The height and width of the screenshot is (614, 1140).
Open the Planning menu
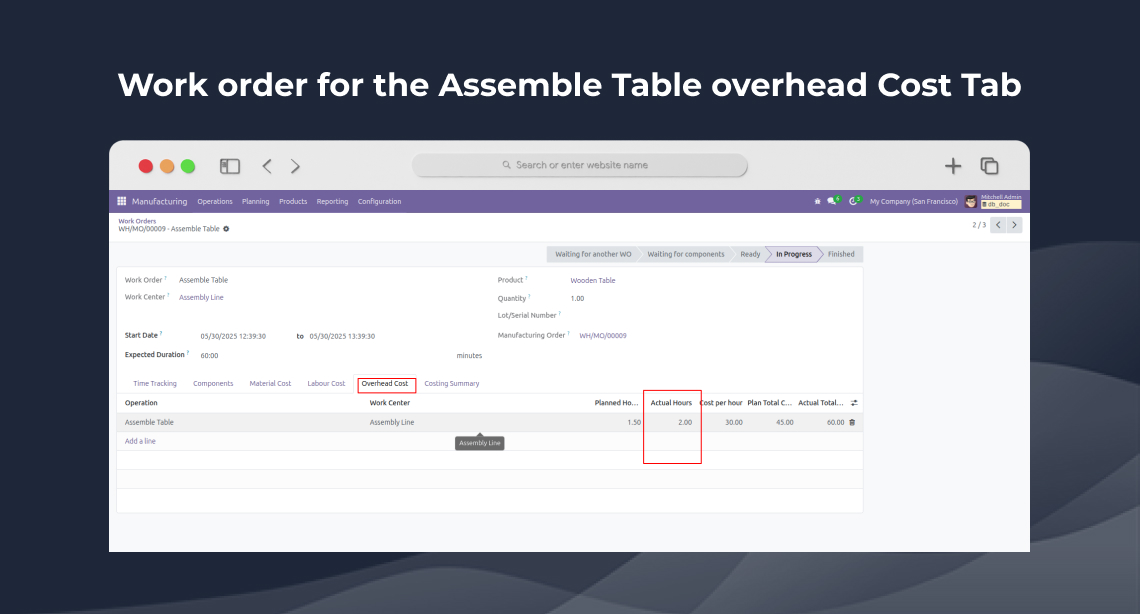pyautogui.click(x=255, y=201)
